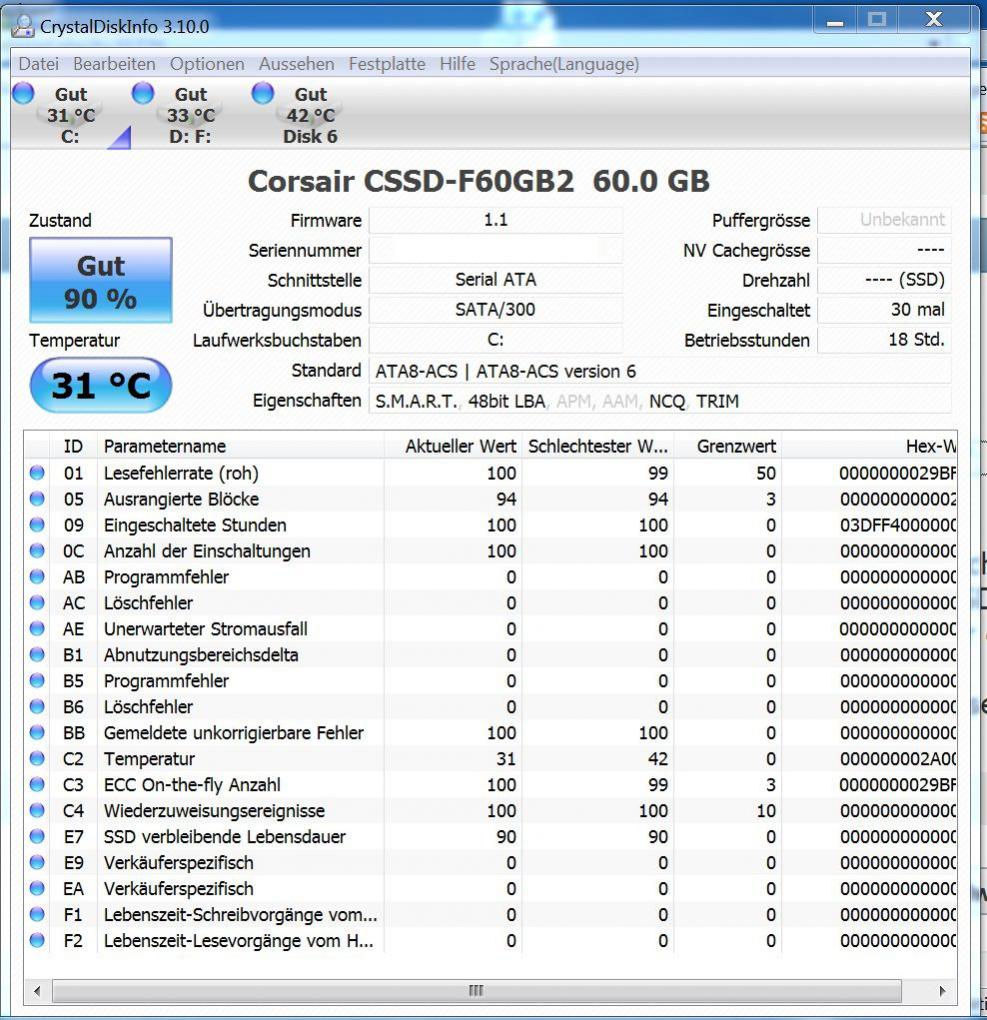Click status orb of Wiederzuweisungsereignisse row
Viewport: 987px width, 1020px height.
click(x=37, y=811)
